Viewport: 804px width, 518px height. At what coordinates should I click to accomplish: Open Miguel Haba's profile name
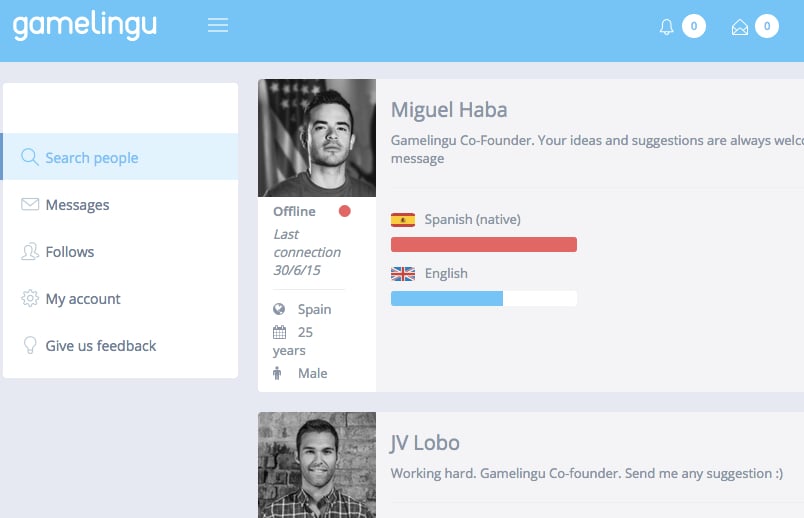[x=449, y=110]
